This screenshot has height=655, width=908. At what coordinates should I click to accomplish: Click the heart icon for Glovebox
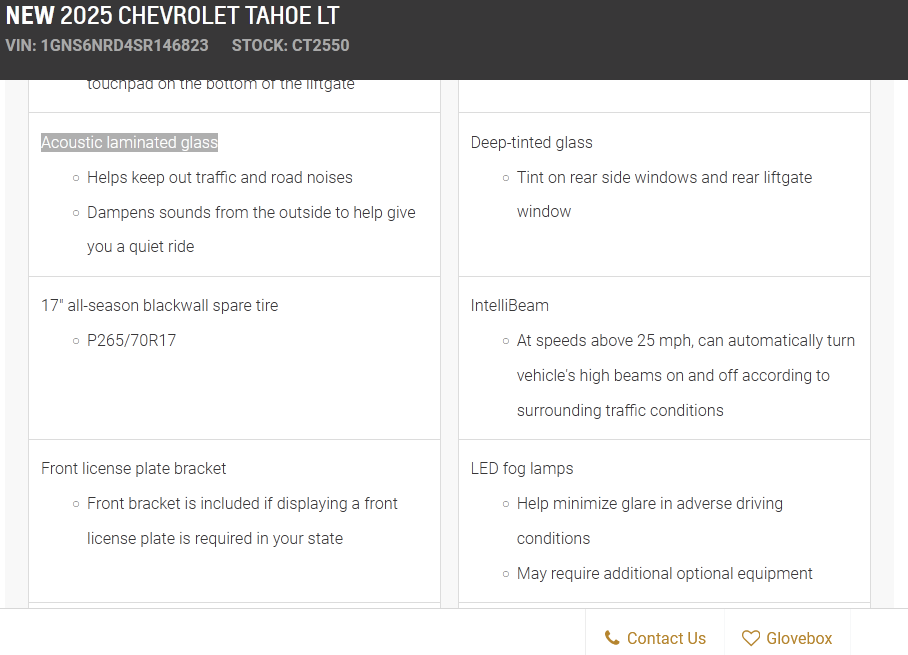pyautogui.click(x=750, y=638)
